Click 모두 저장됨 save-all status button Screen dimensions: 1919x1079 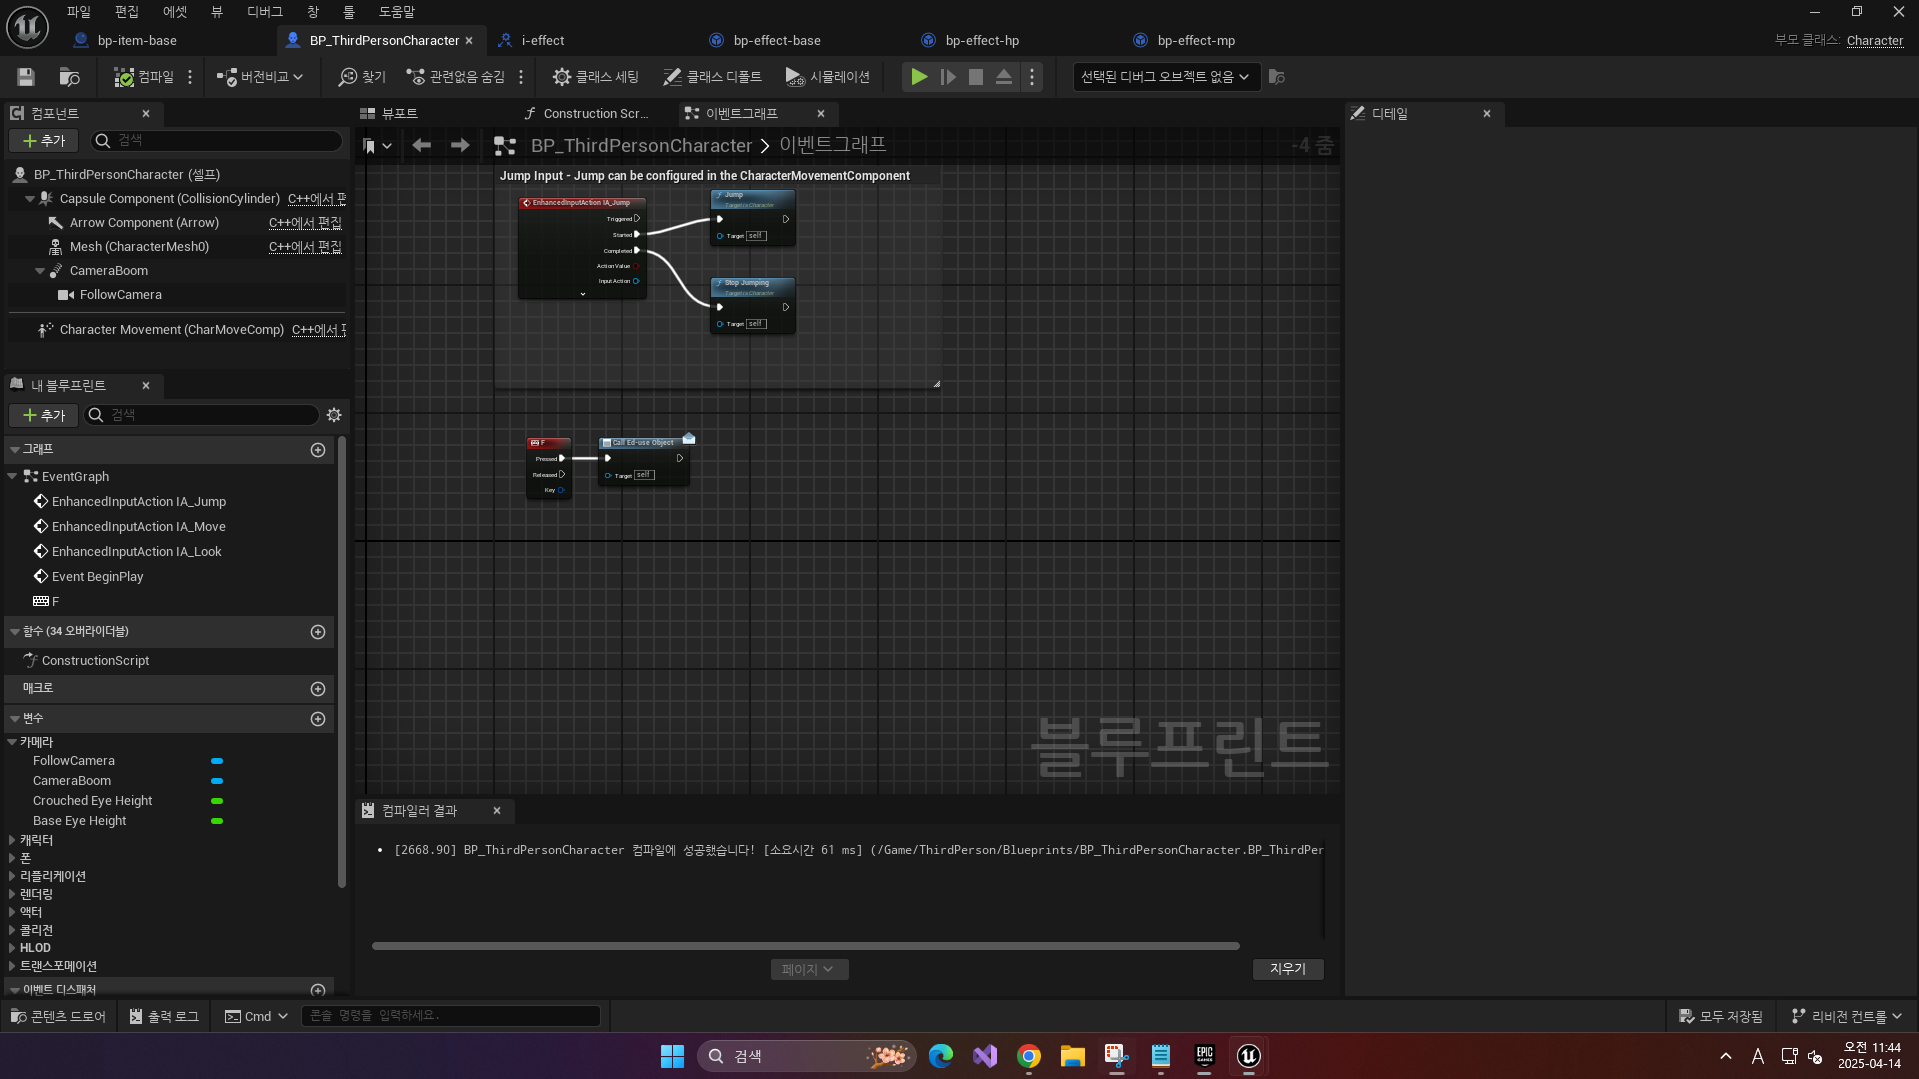[1721, 1017]
